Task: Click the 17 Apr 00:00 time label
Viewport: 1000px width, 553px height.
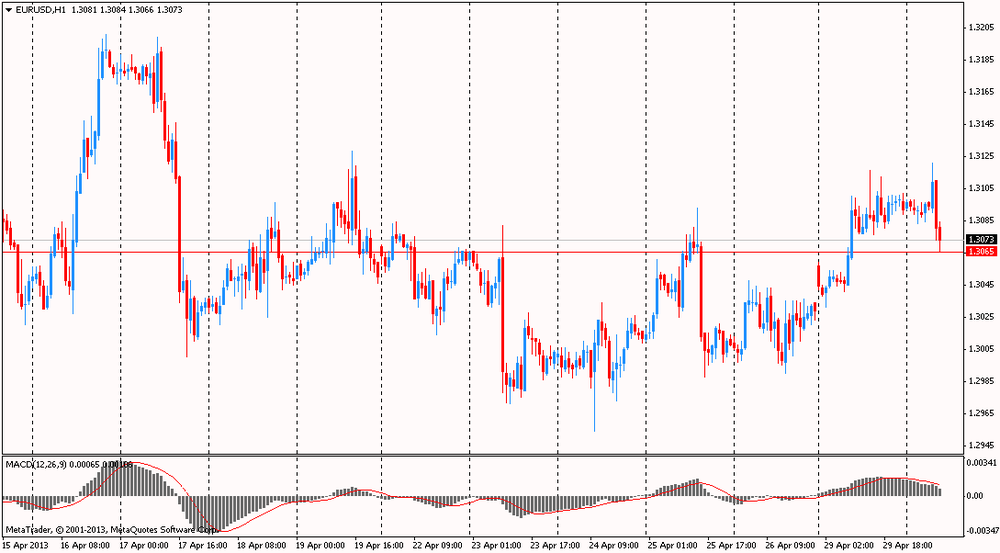Action: tap(144, 545)
